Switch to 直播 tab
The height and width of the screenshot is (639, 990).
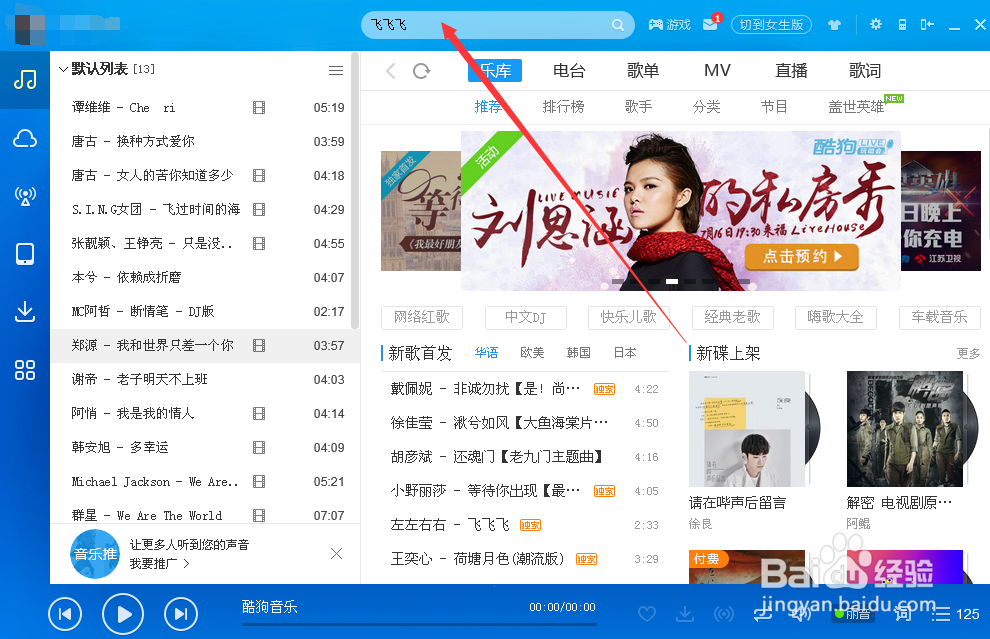point(791,71)
